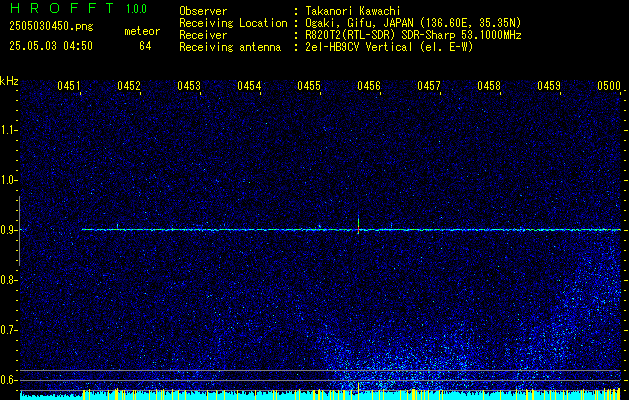Click the 0.6 kHz frequency label
The height and width of the screenshot is (400, 629).
(8, 380)
